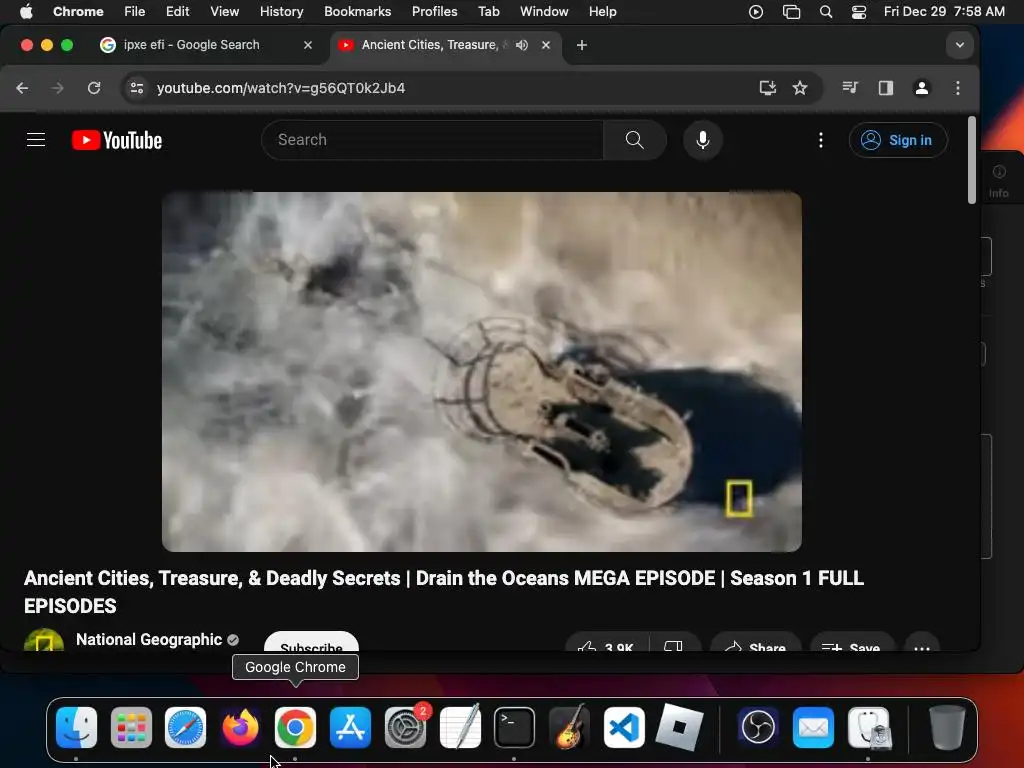Open Mail from the Dock
1024x768 pixels.
tap(813, 727)
